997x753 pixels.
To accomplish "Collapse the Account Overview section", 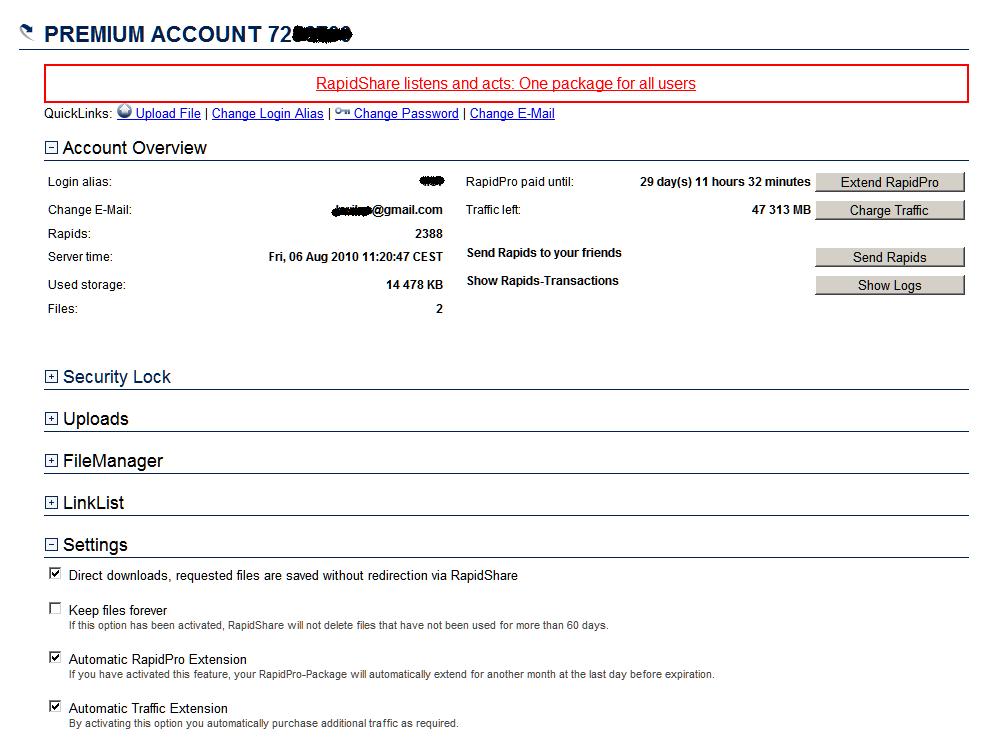I will point(51,148).
